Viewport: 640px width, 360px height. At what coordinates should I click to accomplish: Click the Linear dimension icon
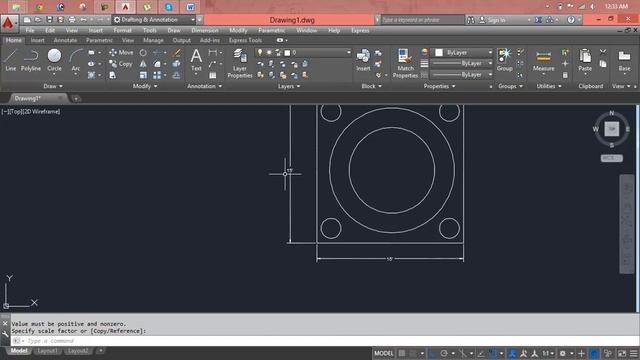tap(213, 53)
